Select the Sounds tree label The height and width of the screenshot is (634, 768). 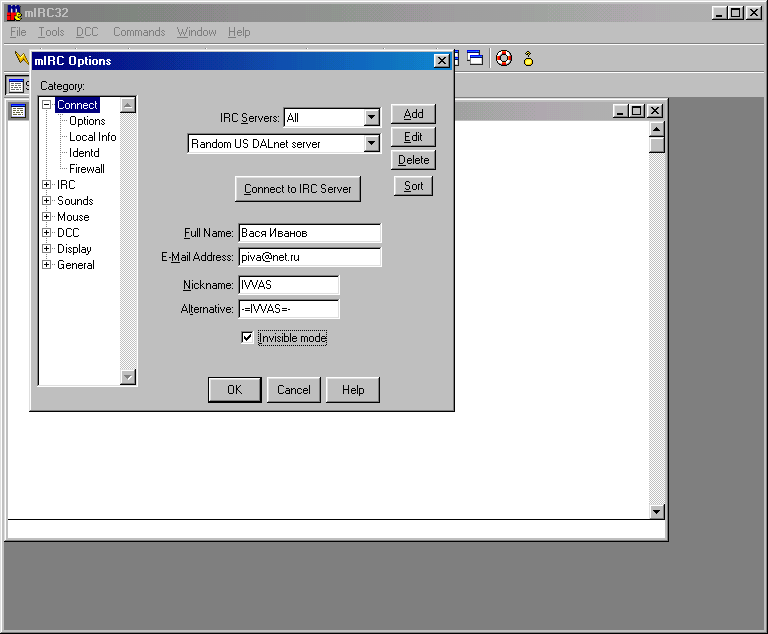[x=75, y=201]
